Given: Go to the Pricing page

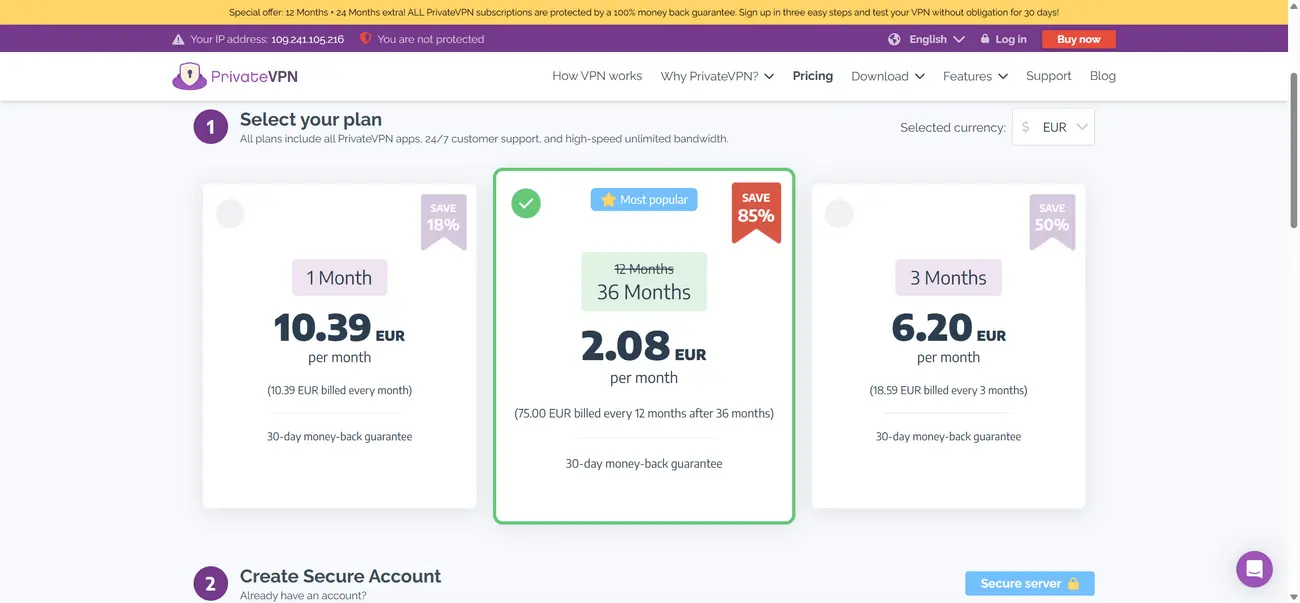Looking at the screenshot, I should [x=813, y=76].
